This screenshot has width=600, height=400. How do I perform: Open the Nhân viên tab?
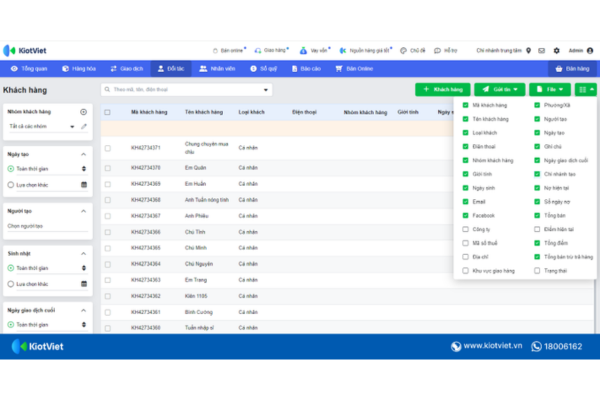tap(217, 69)
